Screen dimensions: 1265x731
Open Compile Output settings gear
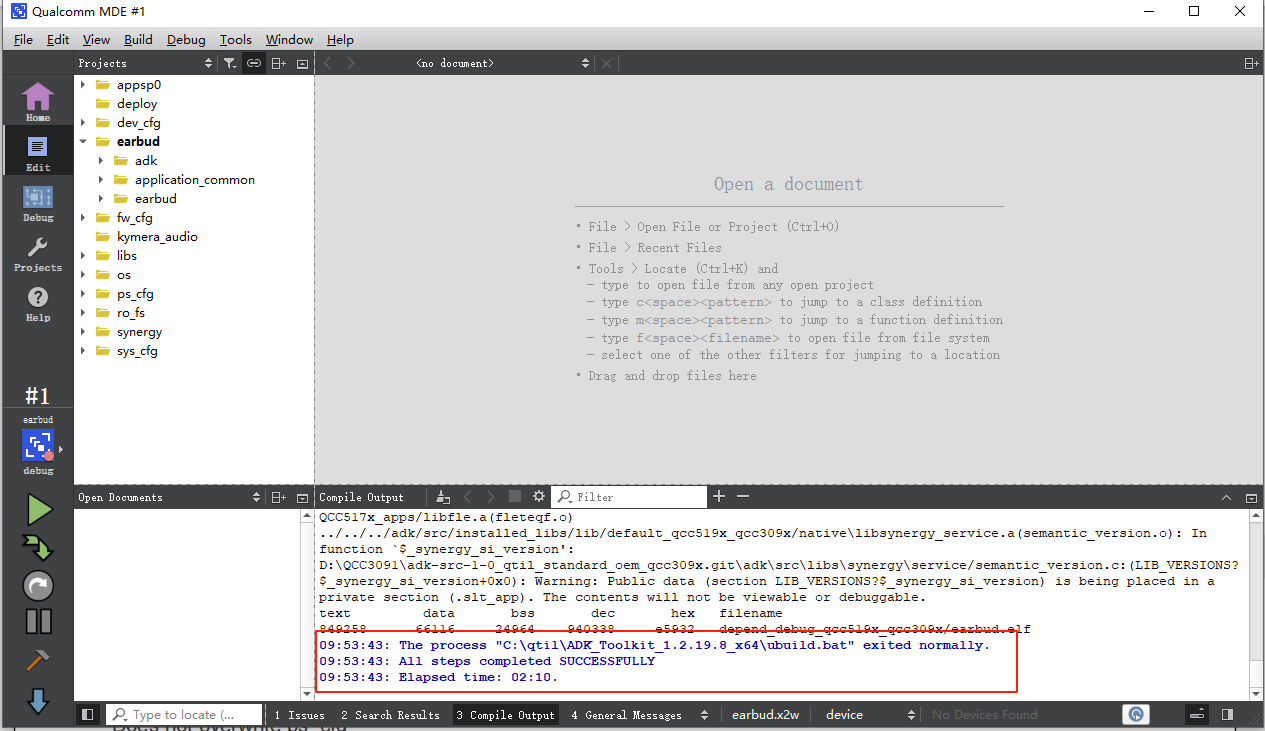539,497
